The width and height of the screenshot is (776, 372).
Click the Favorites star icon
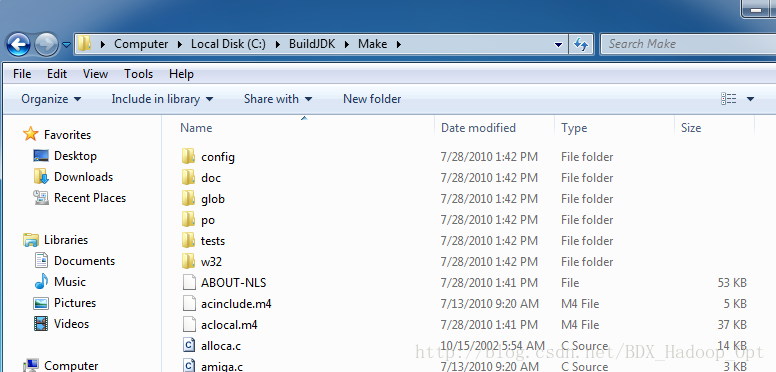point(31,134)
